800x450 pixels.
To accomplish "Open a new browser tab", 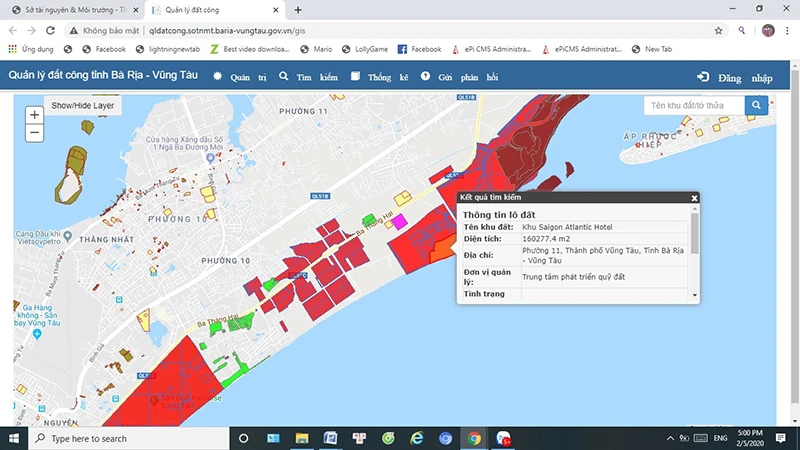I will (x=298, y=9).
